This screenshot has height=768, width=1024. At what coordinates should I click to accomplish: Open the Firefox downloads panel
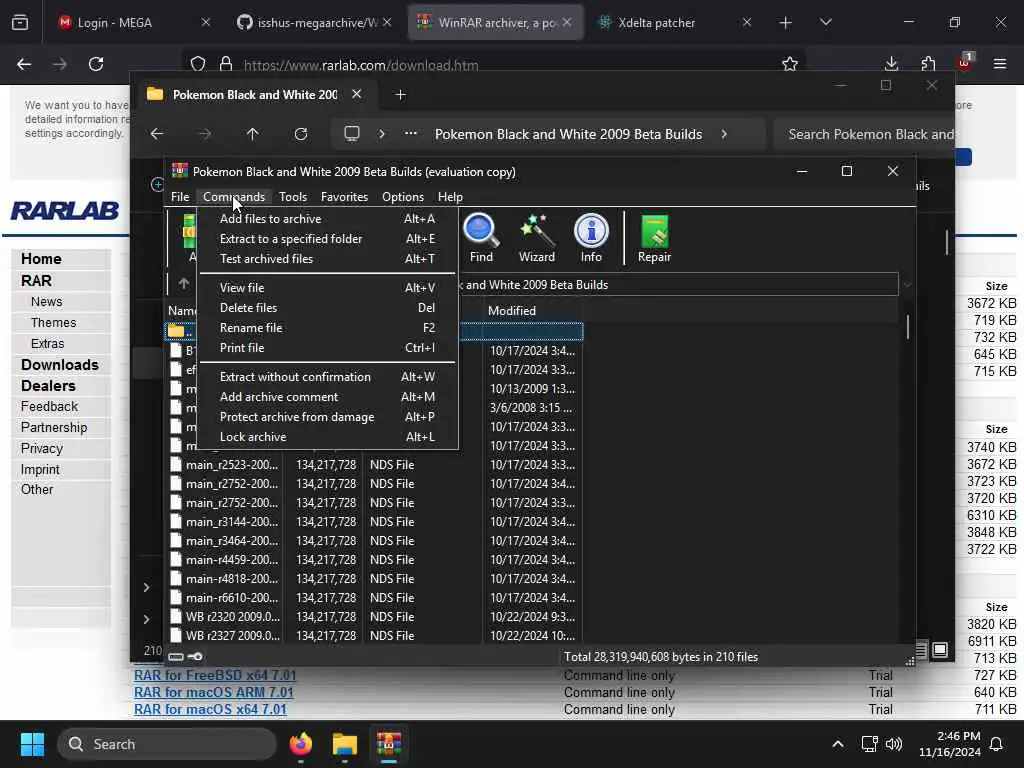point(891,64)
